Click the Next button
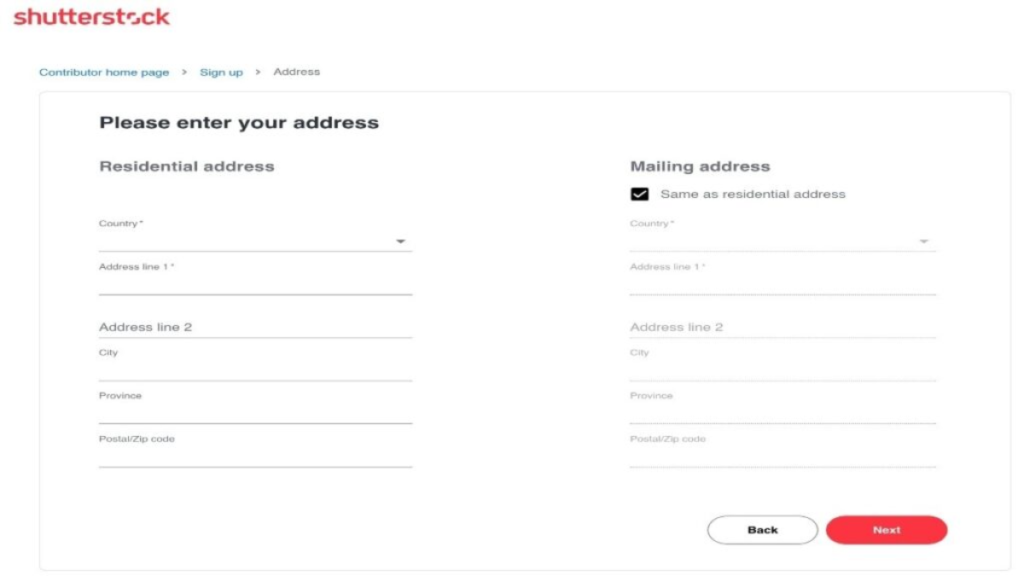1024x576 pixels. click(x=886, y=529)
